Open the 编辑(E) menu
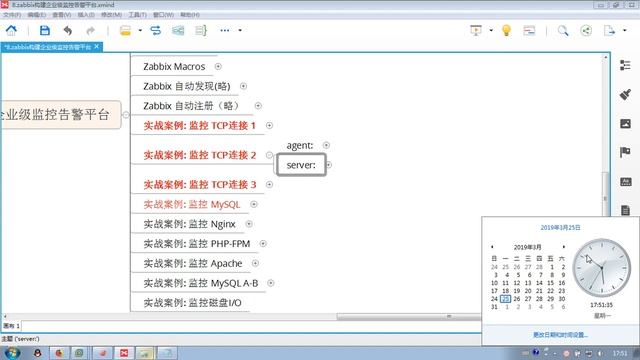This screenshot has height=360, width=640. point(37,15)
